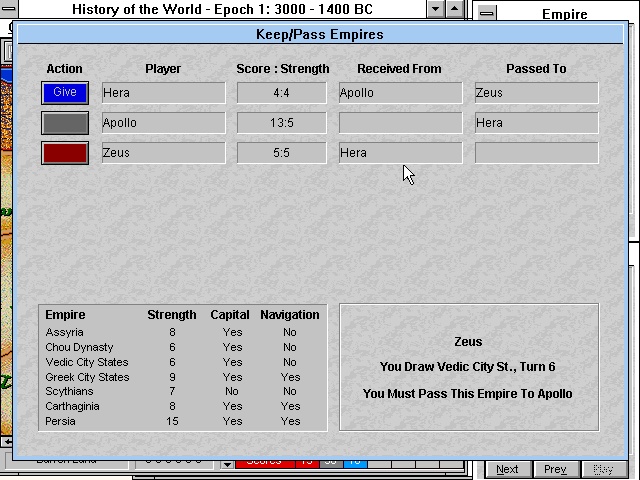Click the map's horizontal scroll left arrow
Screen dimensions: 640x480
(7, 441)
